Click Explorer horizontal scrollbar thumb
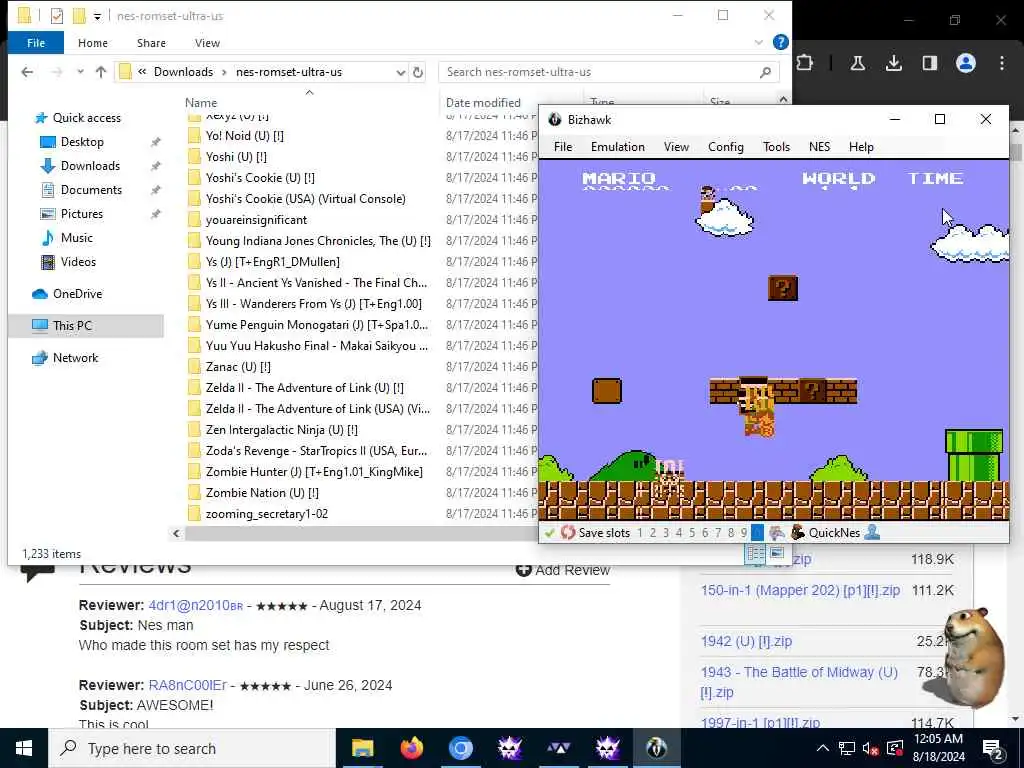1024x768 pixels. pos(361,533)
